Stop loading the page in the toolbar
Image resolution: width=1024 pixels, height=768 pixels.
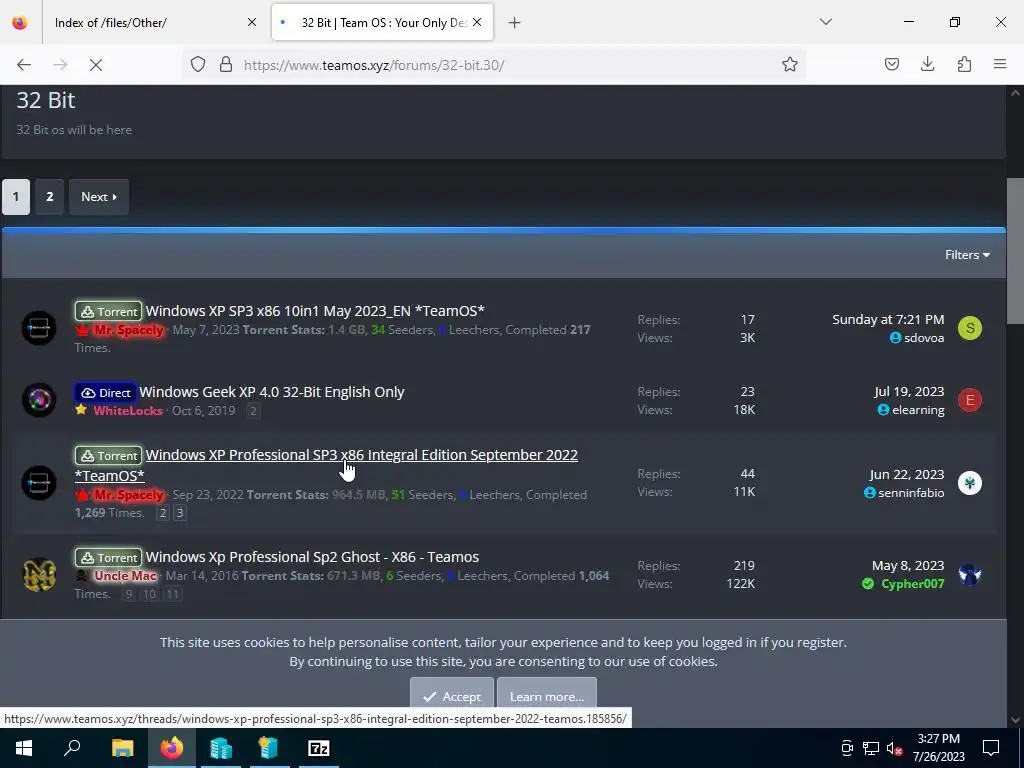[96, 65]
